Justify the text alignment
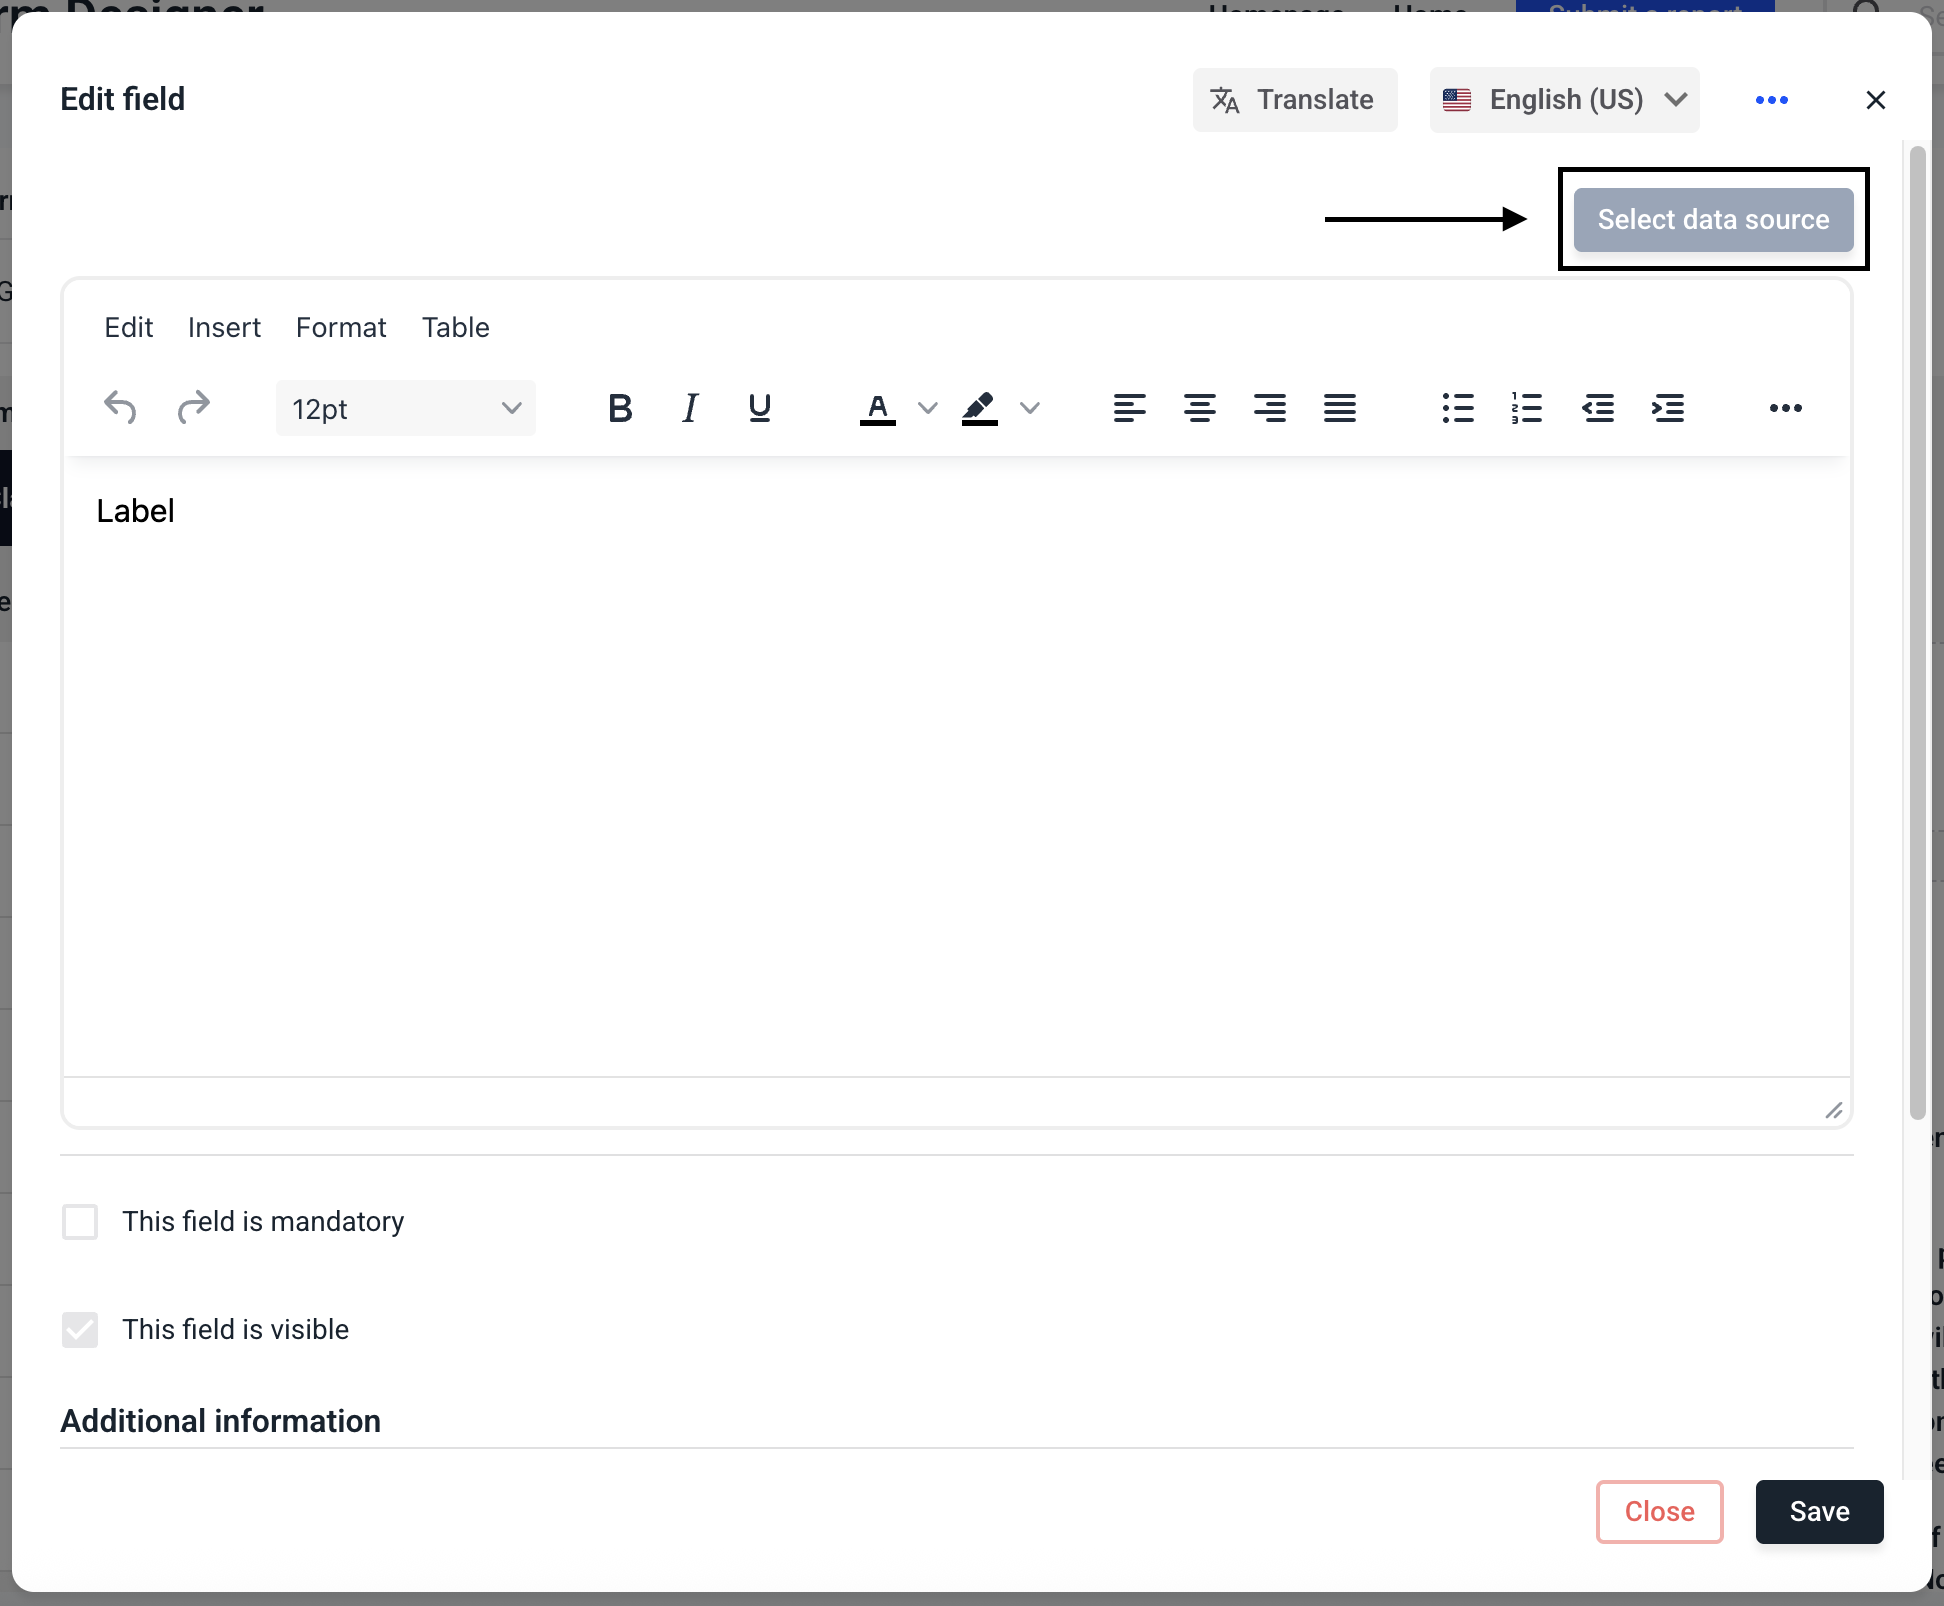This screenshot has width=1944, height=1606. 1339,408
